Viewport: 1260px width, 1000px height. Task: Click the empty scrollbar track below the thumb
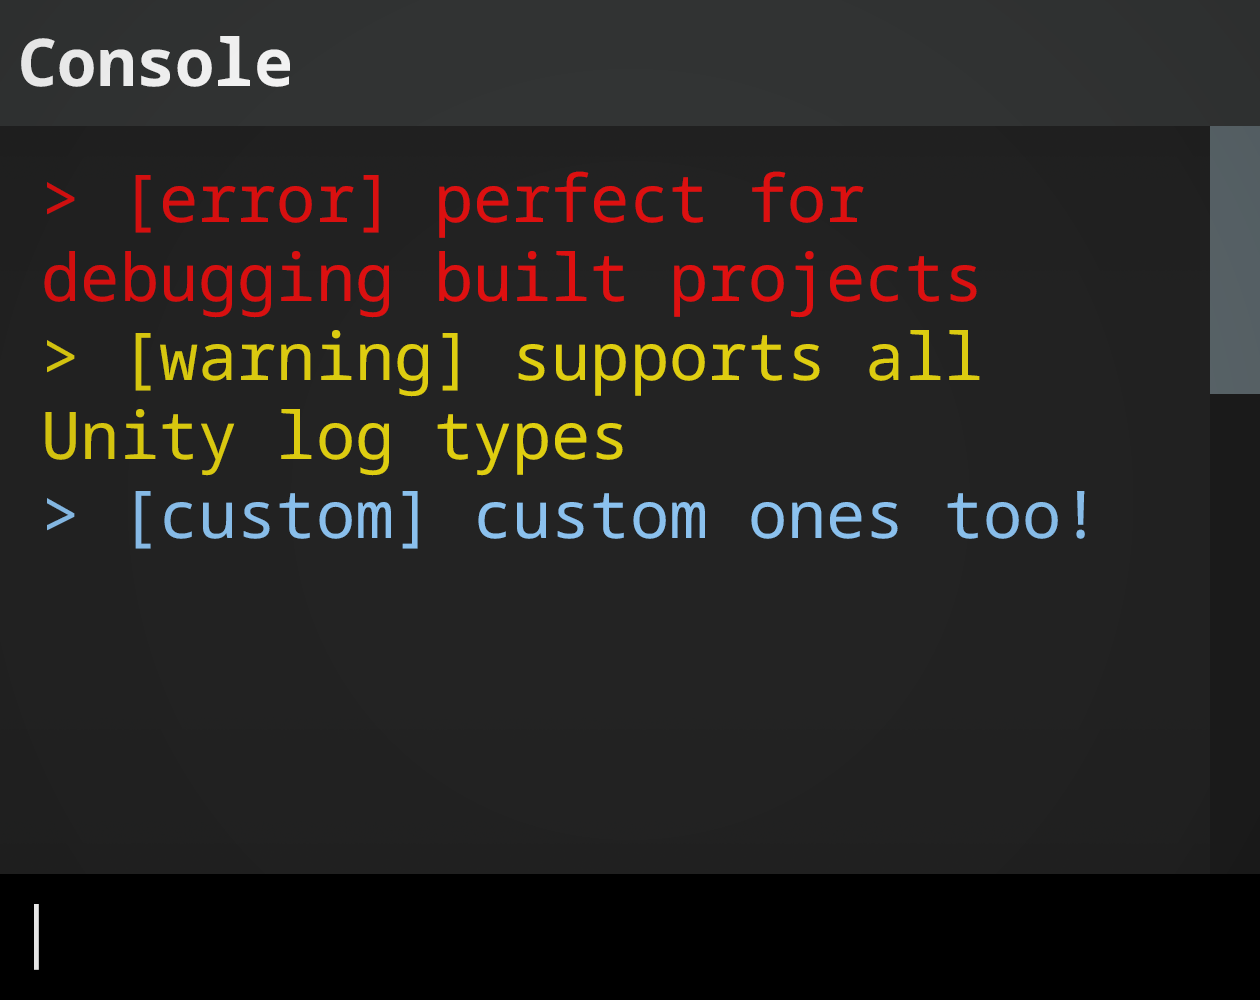pos(1234,630)
